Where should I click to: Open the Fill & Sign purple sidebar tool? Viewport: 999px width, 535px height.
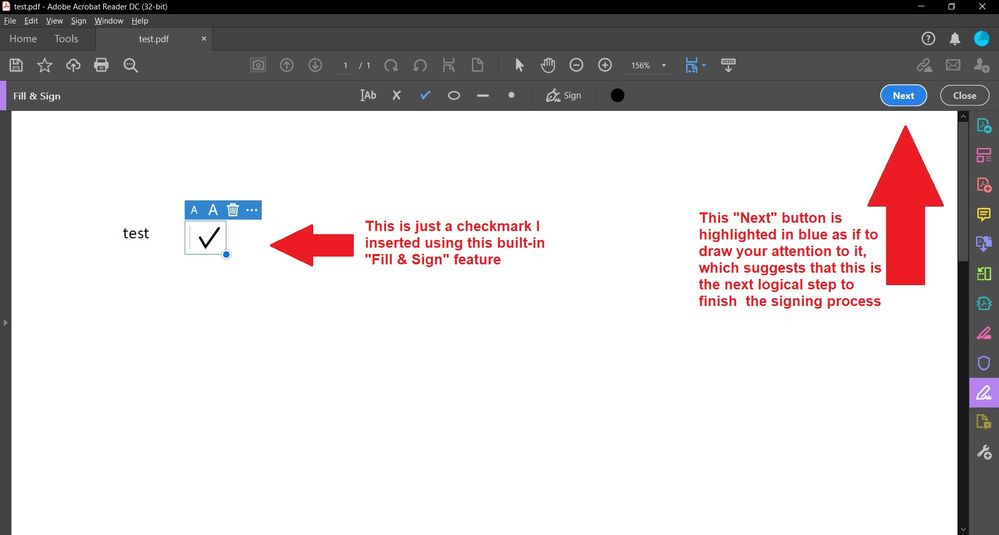(984, 392)
